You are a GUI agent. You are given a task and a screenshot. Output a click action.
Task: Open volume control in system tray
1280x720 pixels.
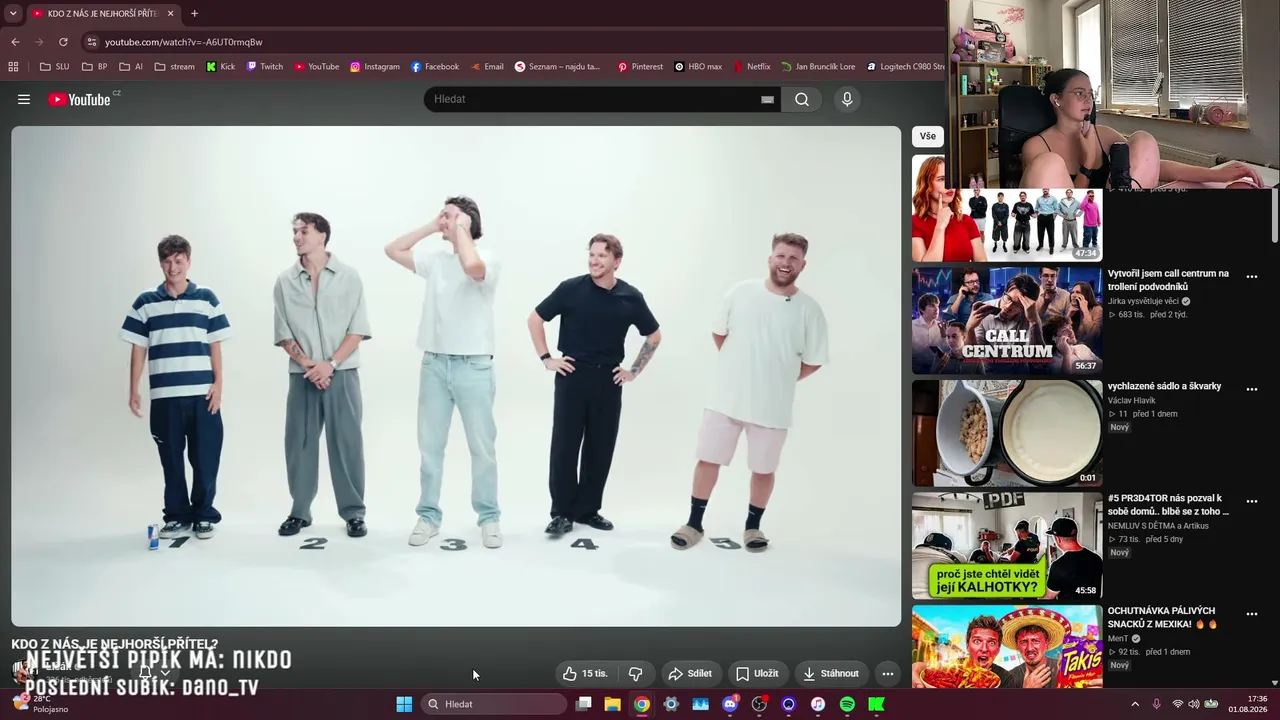click(x=1193, y=704)
